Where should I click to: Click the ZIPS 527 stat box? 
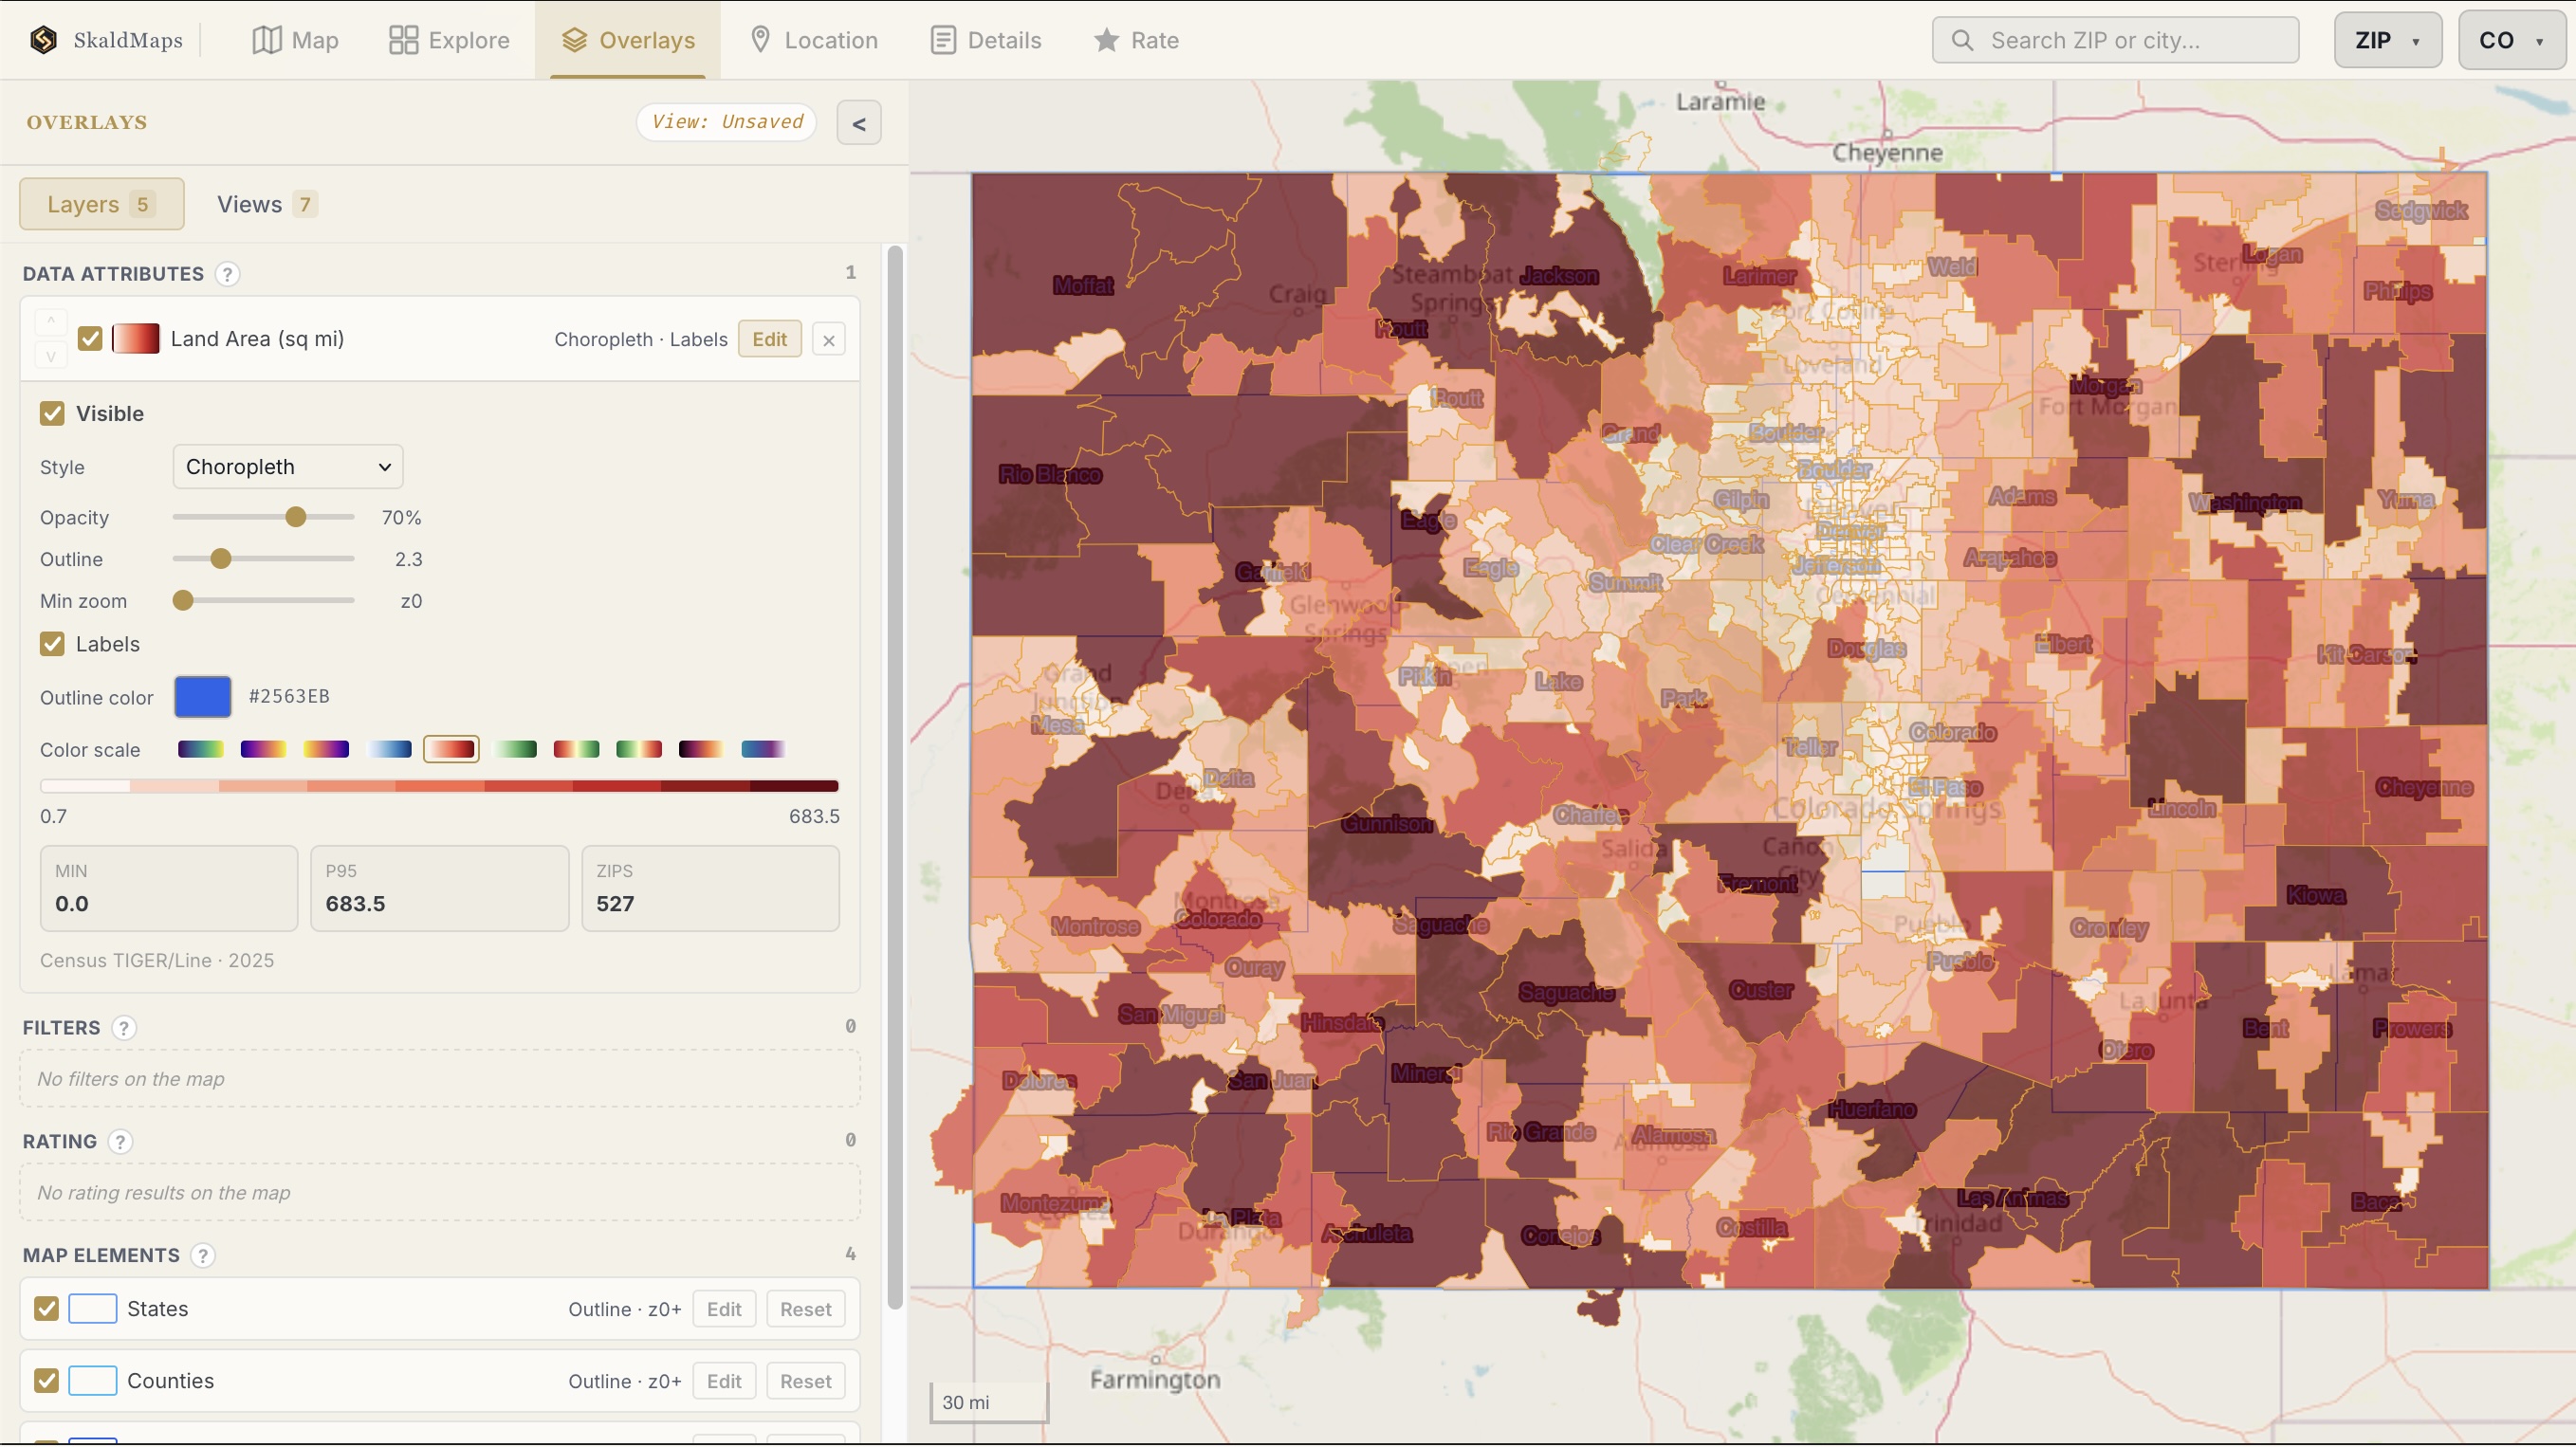click(x=711, y=889)
